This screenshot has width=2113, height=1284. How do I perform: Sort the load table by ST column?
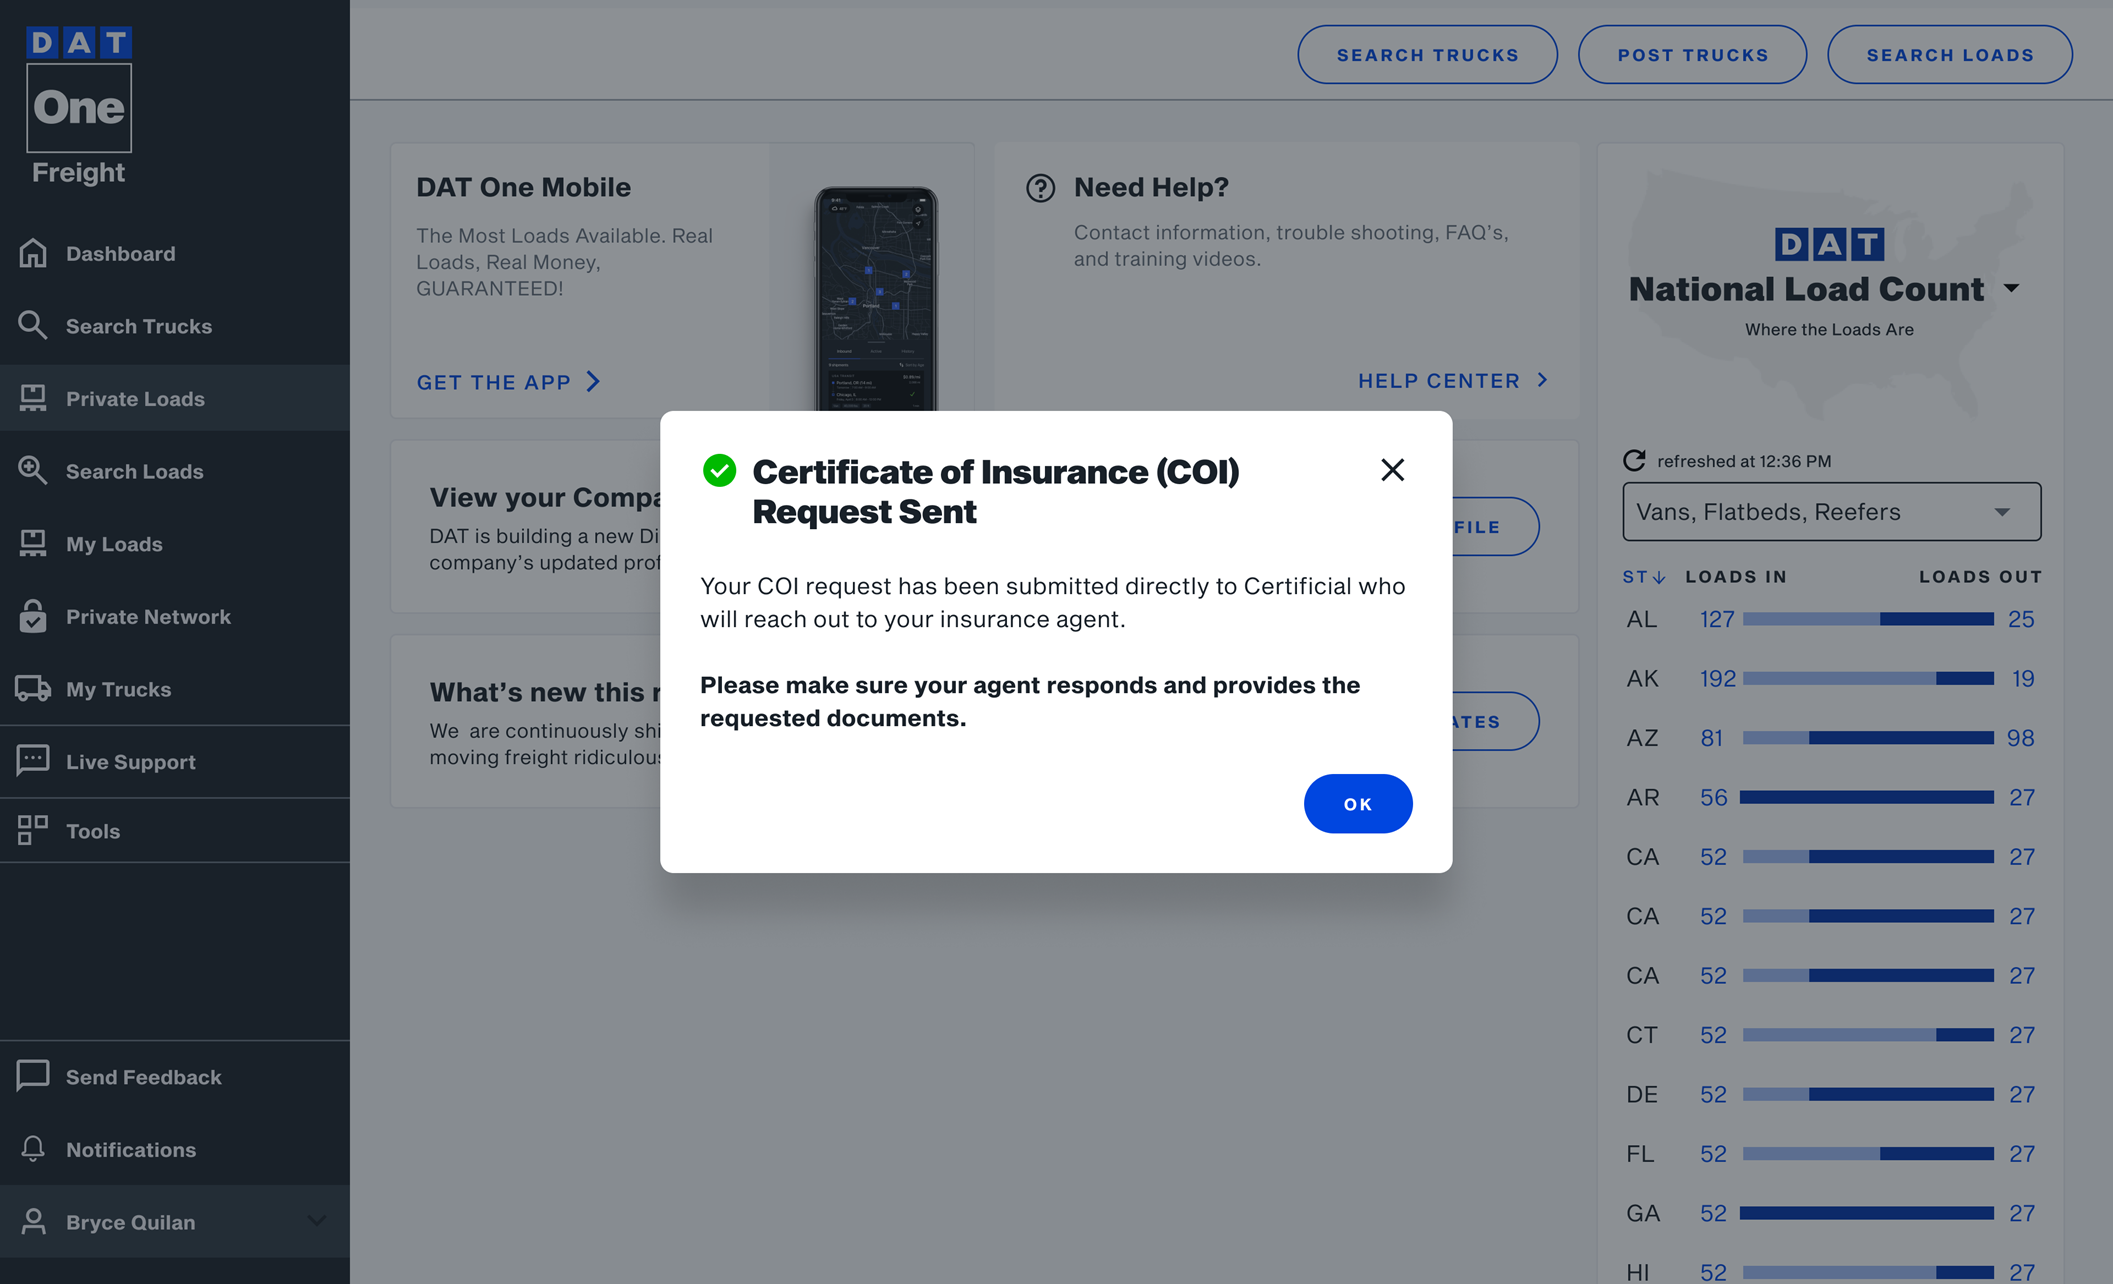click(1643, 577)
